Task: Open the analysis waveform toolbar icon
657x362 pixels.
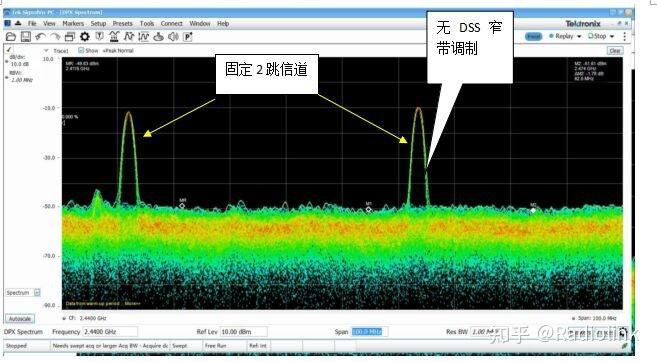Action: (x=129, y=37)
